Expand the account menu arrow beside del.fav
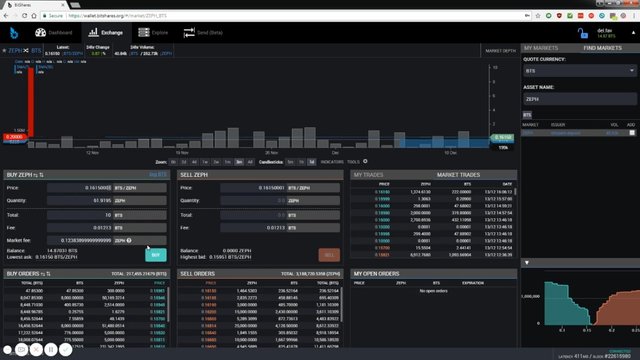 (633, 33)
